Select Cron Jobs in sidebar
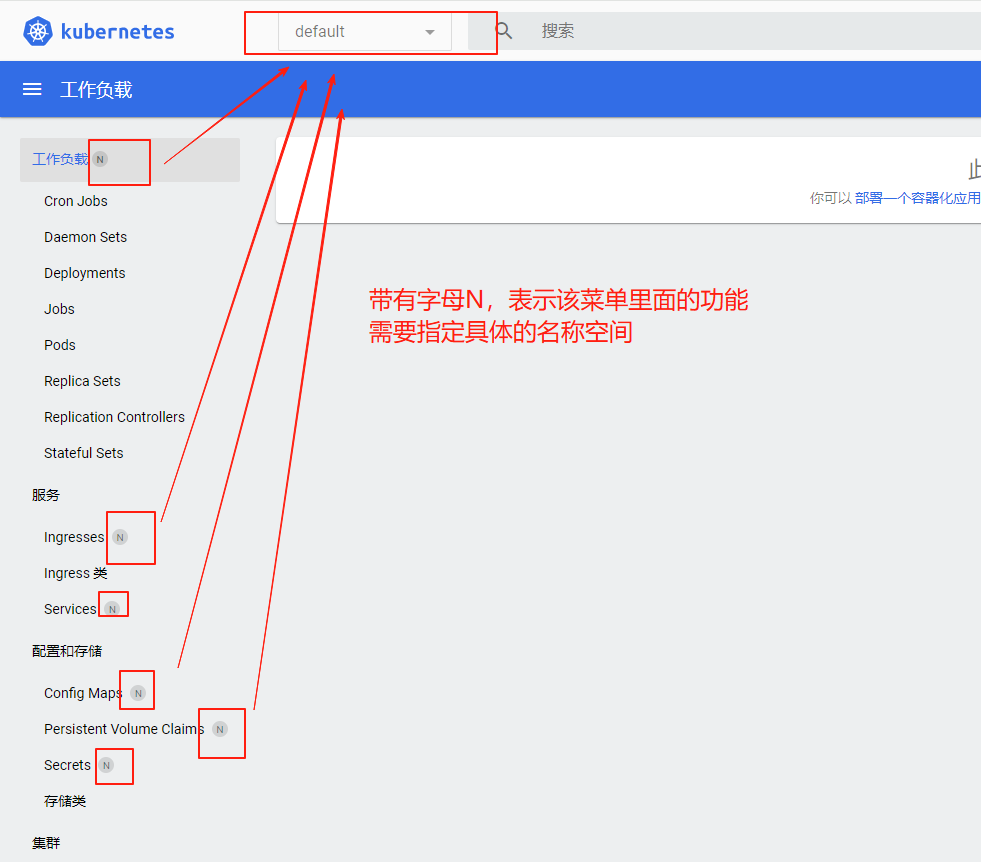This screenshot has height=862, width=981. tap(76, 201)
